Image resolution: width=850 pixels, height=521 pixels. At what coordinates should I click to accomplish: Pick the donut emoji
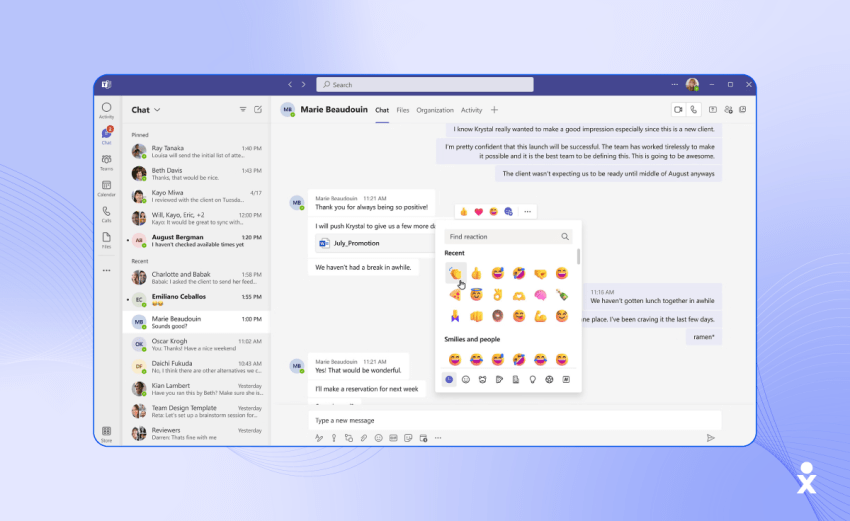[x=498, y=316]
